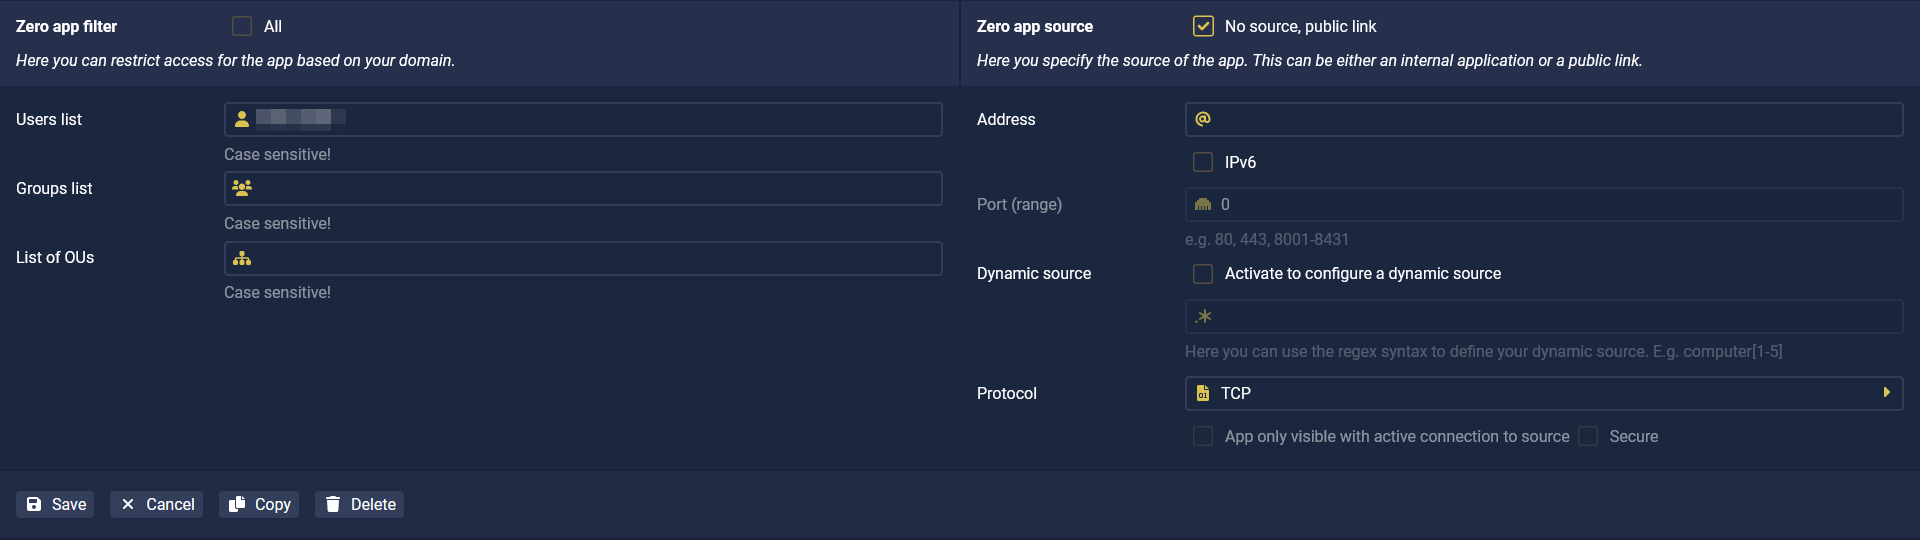Viewport: 1920px width, 540px height.
Task: Click the @ icon in Address field
Action: (x=1203, y=119)
